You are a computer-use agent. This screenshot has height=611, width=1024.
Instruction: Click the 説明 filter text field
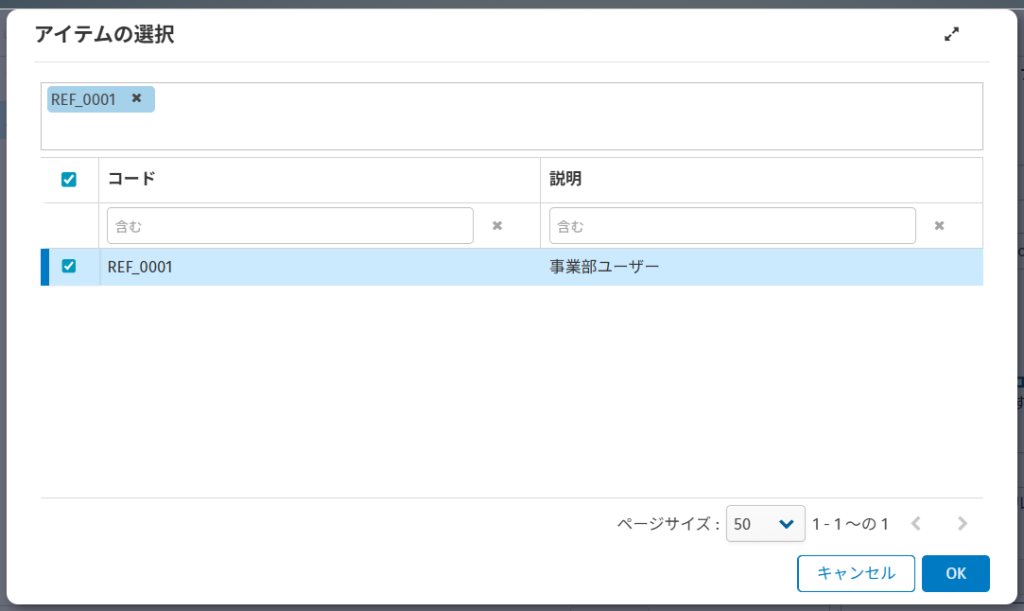coord(732,226)
